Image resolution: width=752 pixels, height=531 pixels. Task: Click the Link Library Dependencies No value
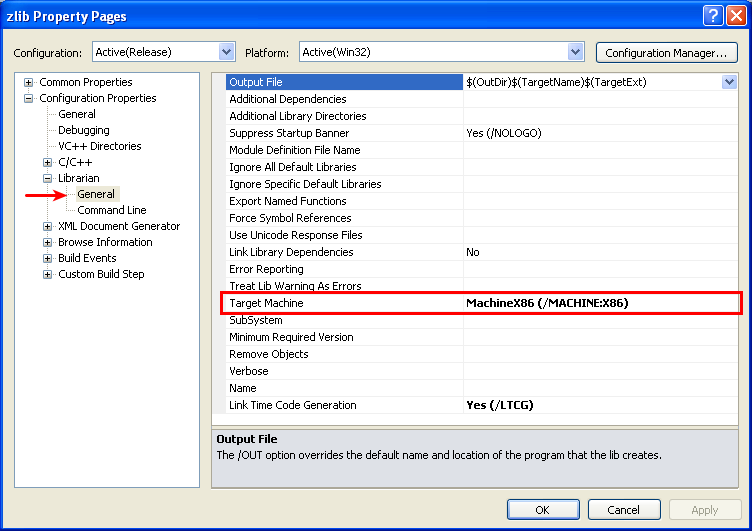coord(473,252)
